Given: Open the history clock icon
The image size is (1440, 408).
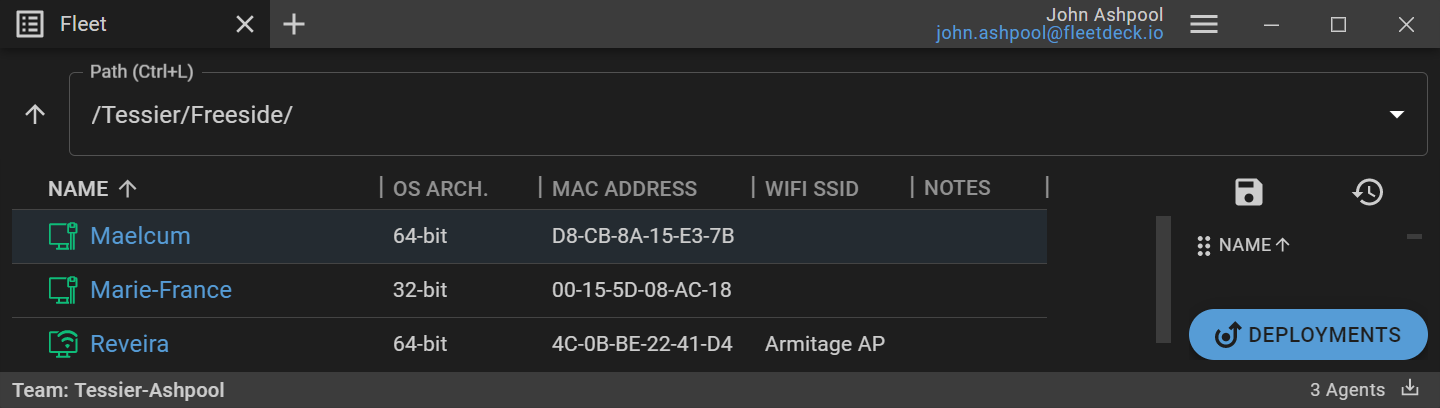Looking at the screenshot, I should click(x=1367, y=191).
